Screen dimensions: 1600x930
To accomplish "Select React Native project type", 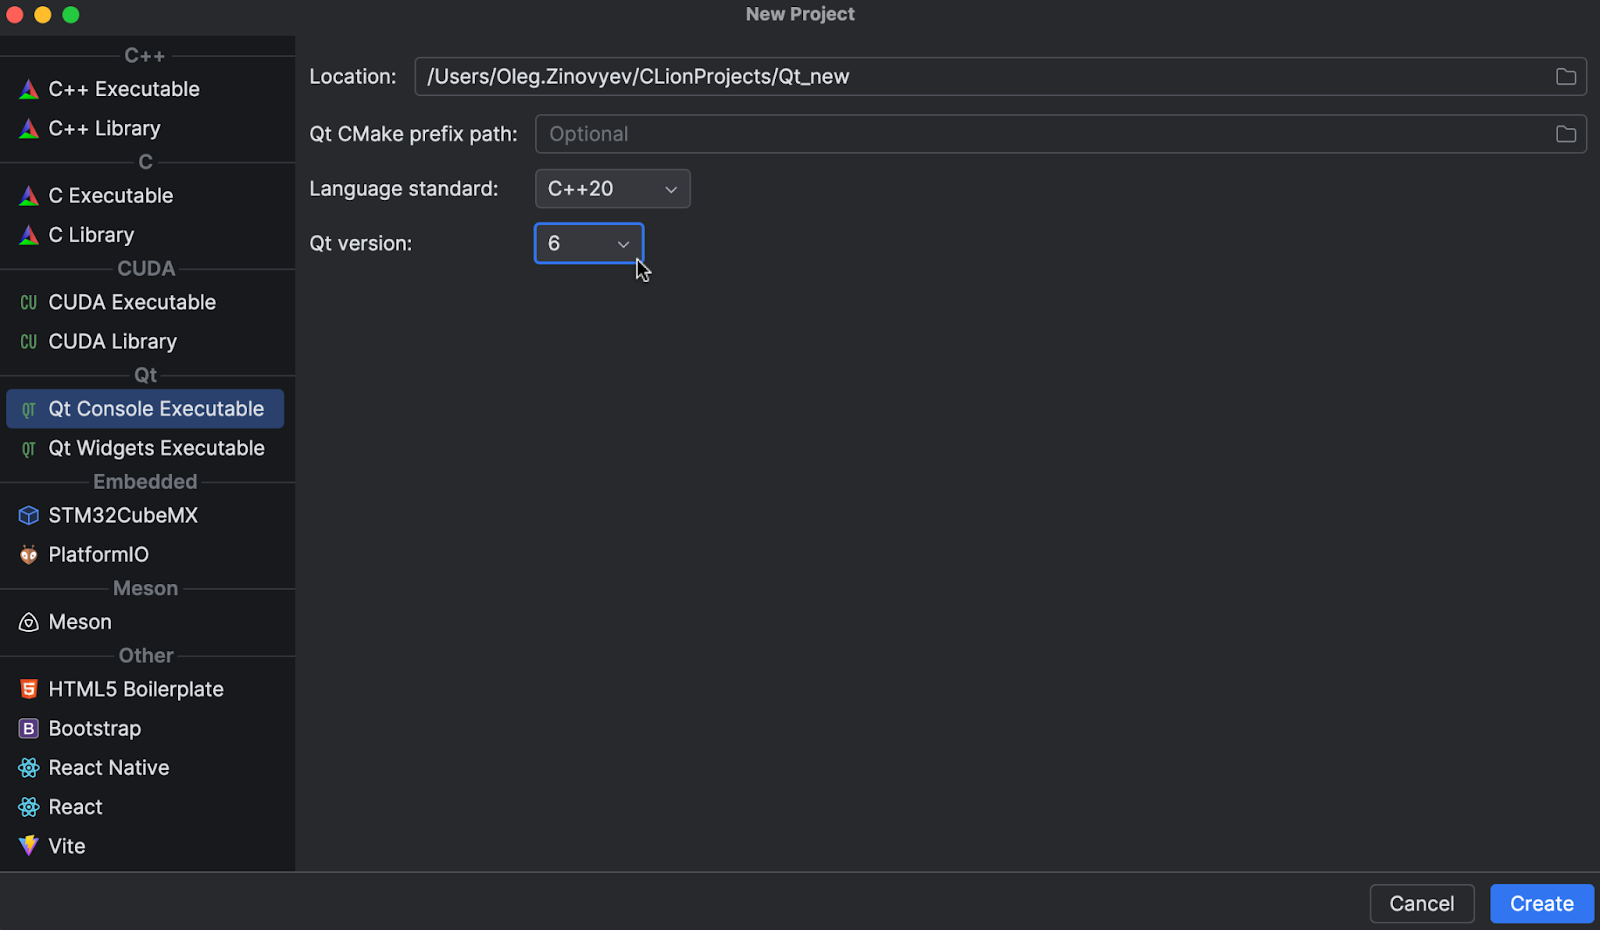I will [146, 768].
